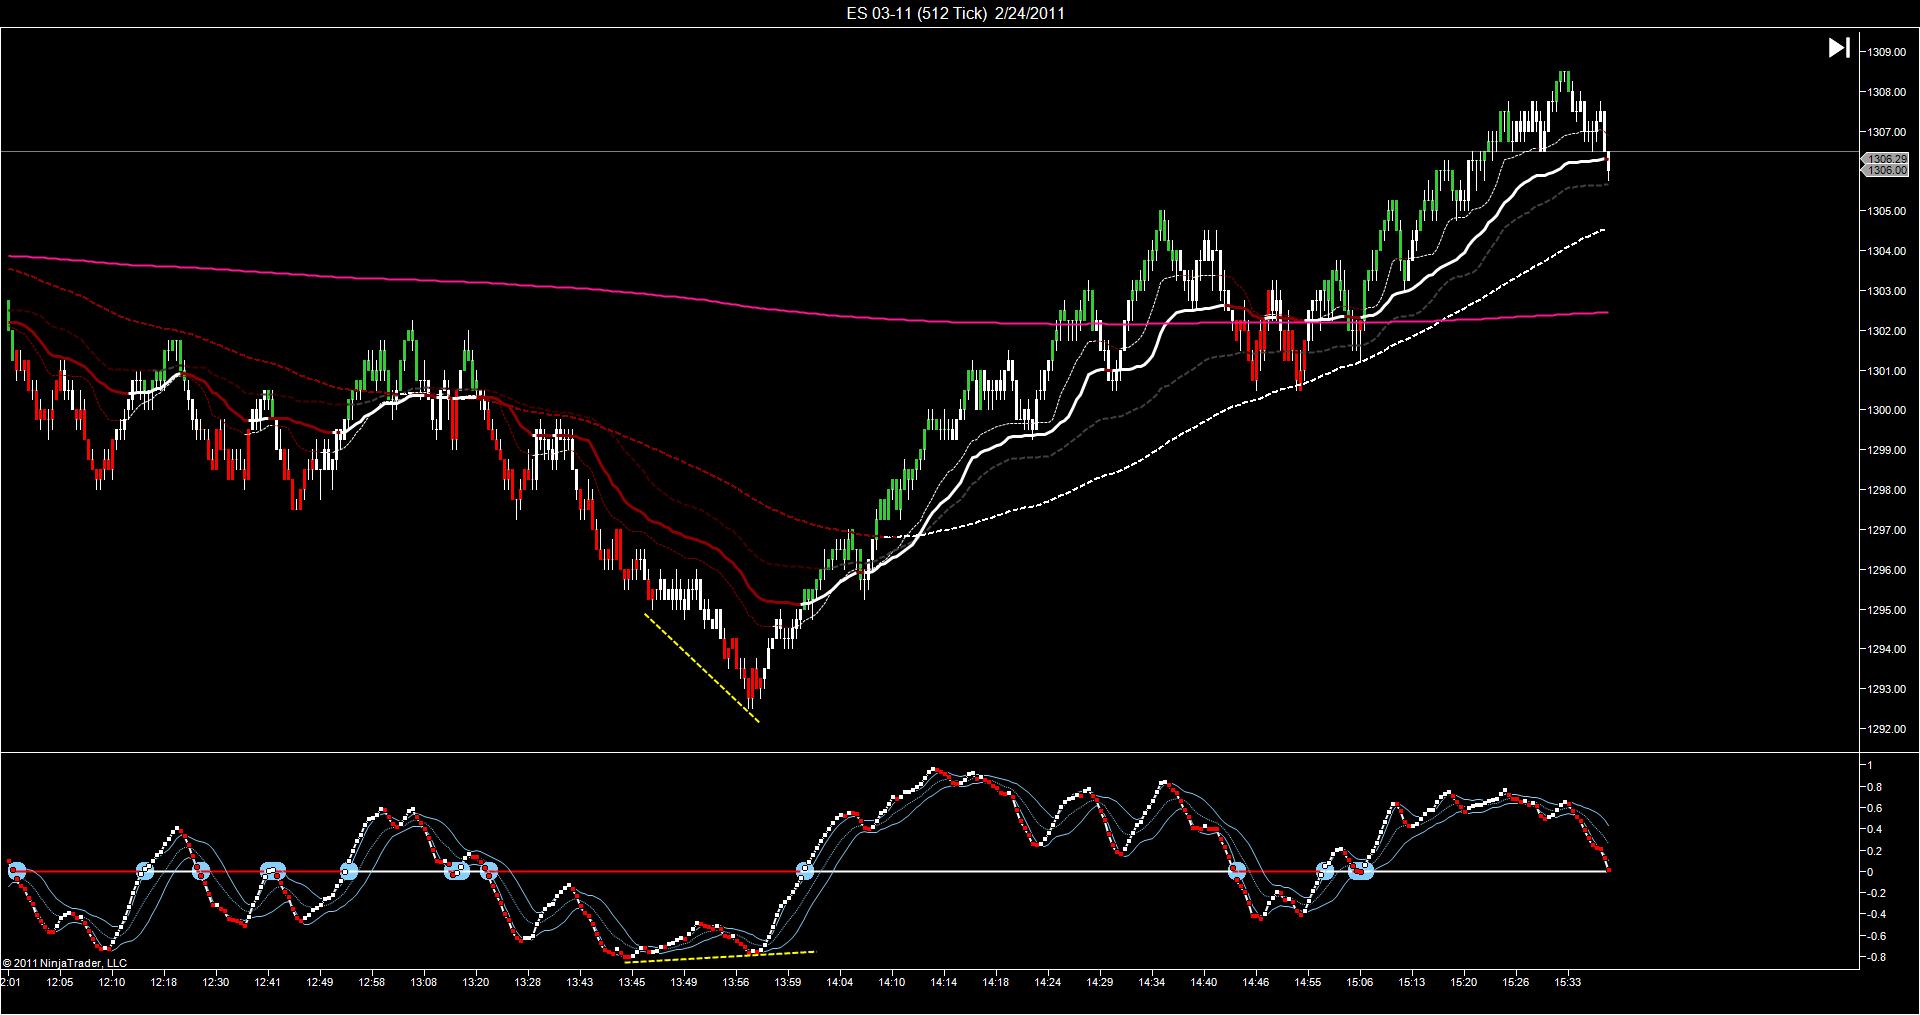
Task: Click the 1305.00 price axis label
Action: (x=1886, y=211)
